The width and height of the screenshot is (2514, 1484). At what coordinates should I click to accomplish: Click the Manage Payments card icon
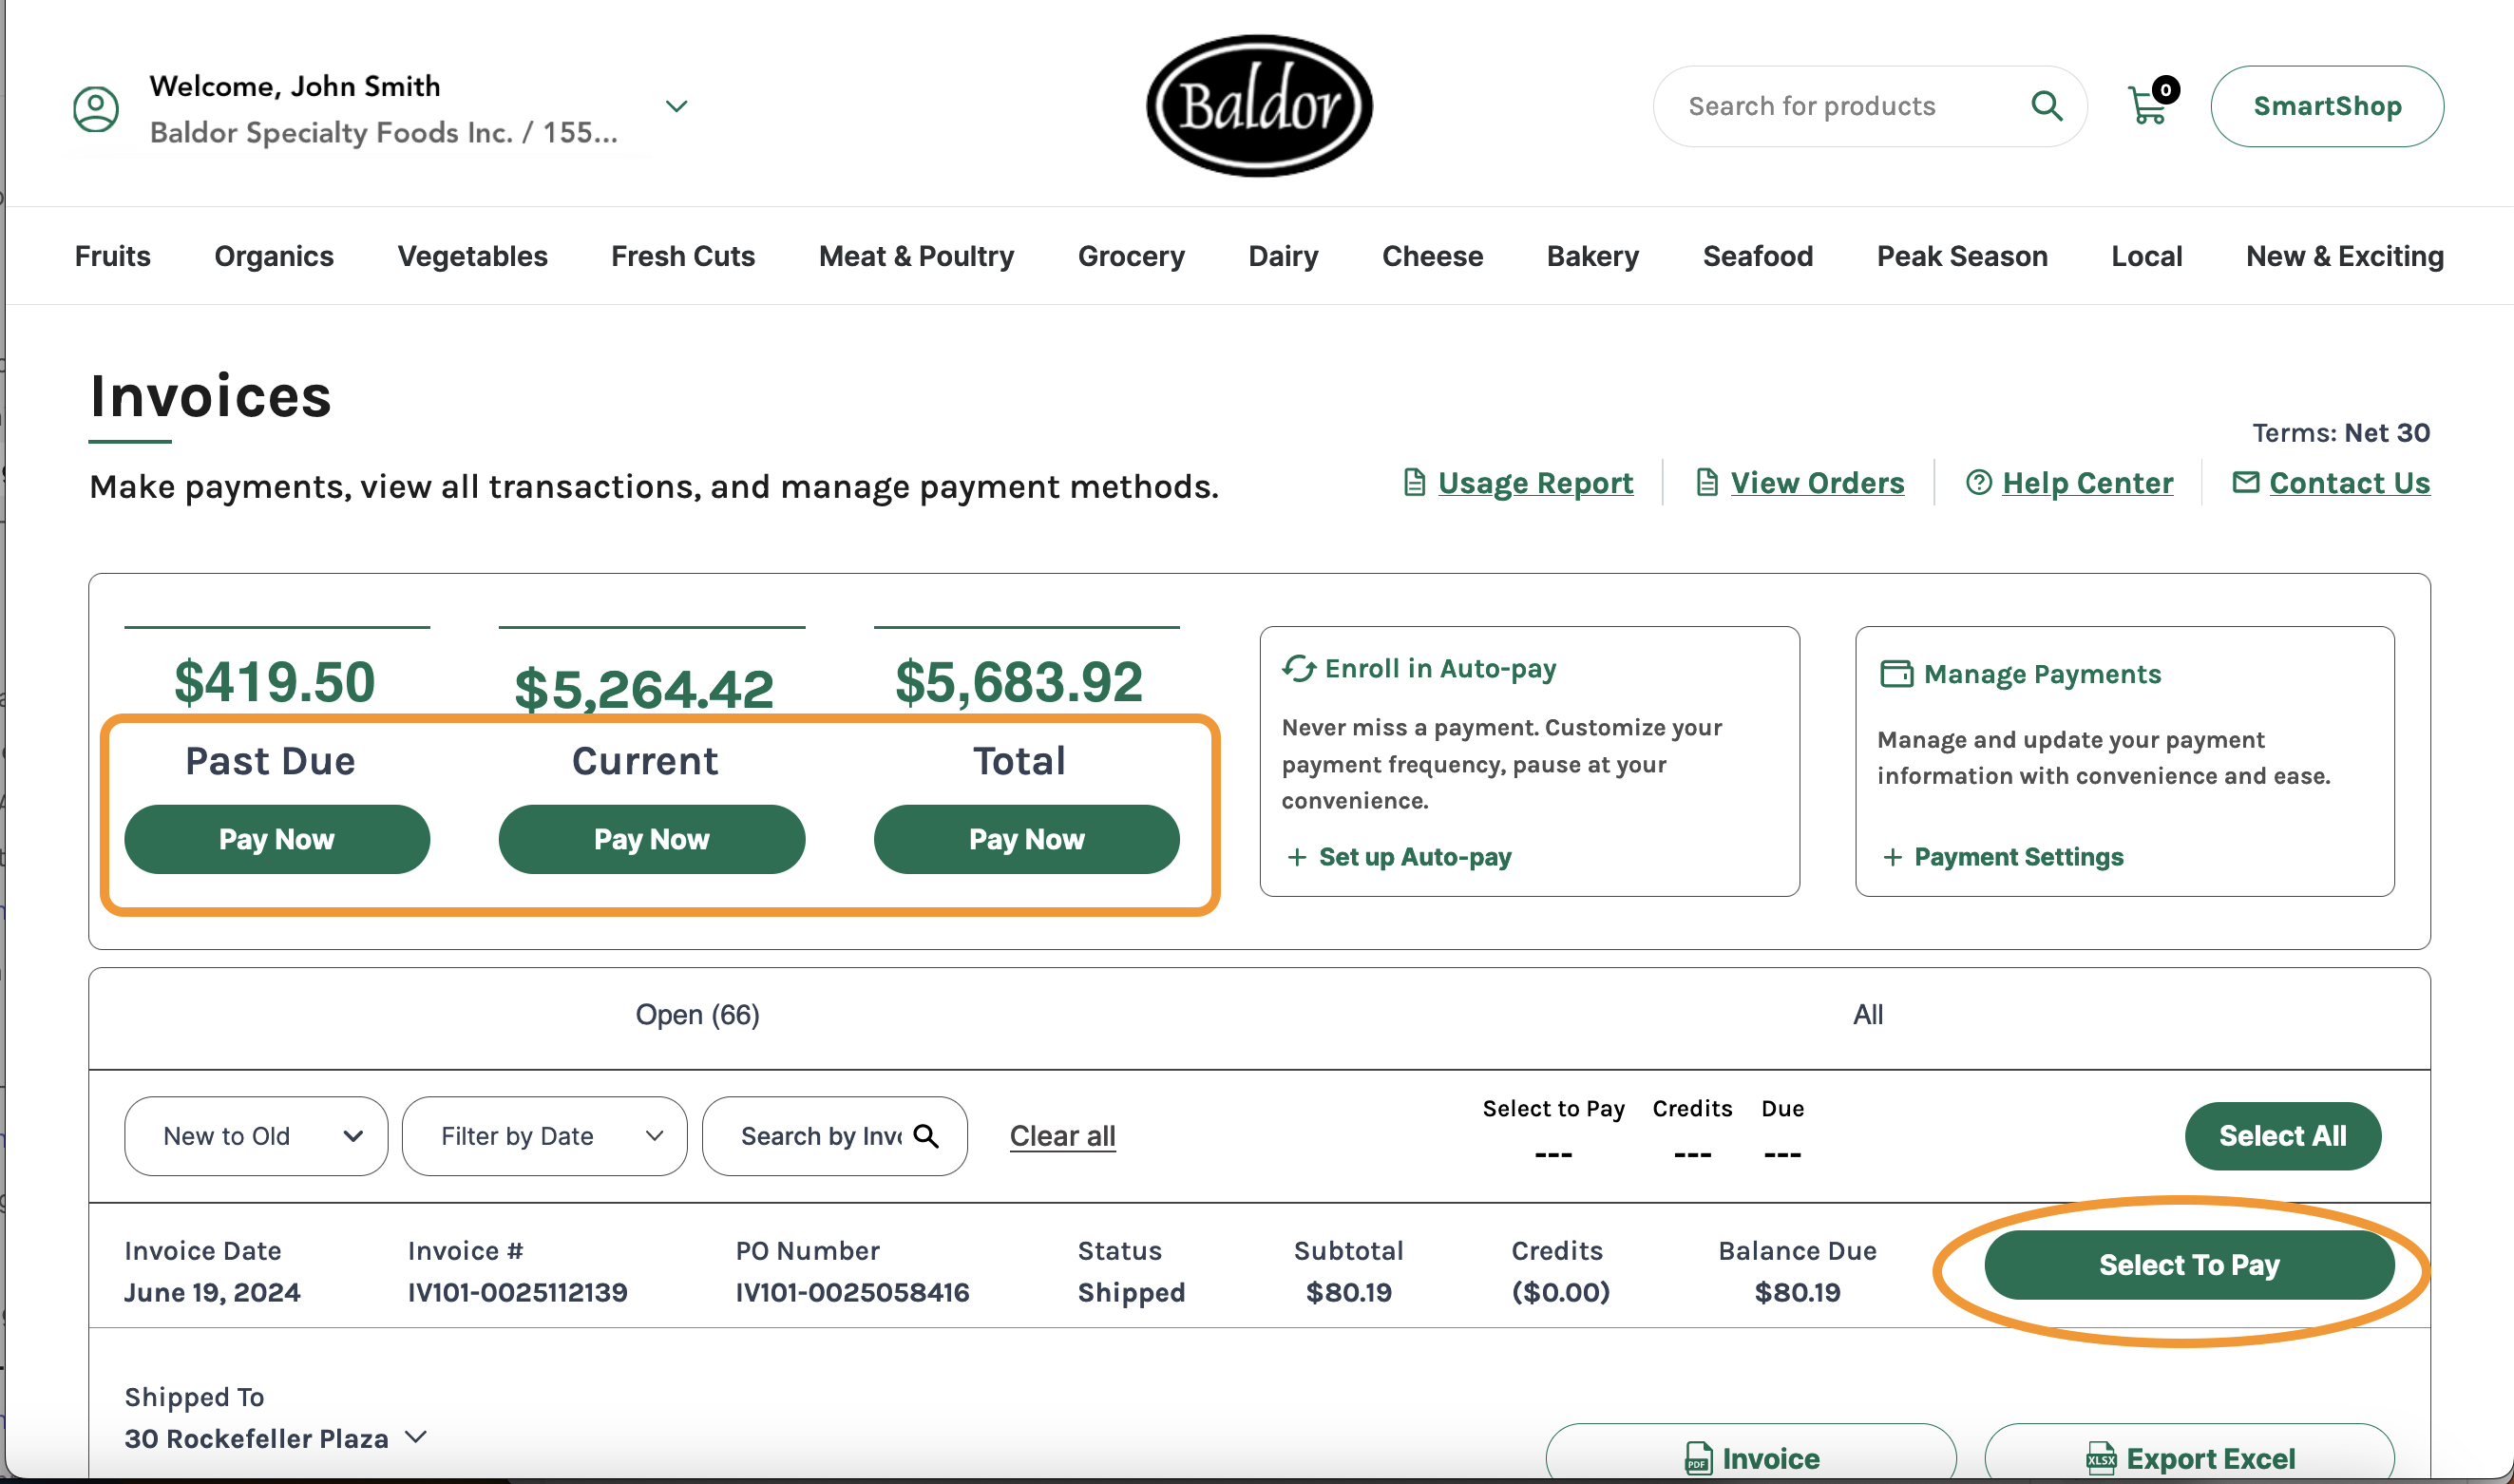(1896, 674)
